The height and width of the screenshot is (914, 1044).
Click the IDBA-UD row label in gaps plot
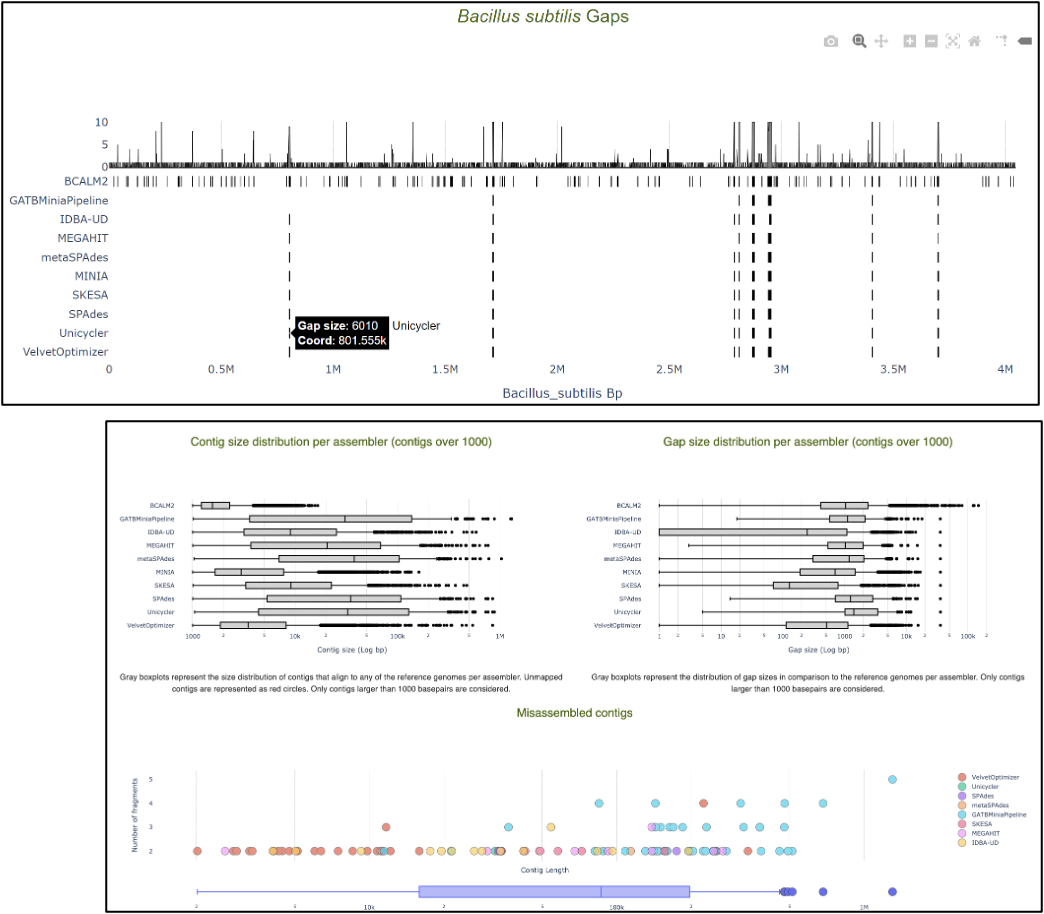(84, 219)
